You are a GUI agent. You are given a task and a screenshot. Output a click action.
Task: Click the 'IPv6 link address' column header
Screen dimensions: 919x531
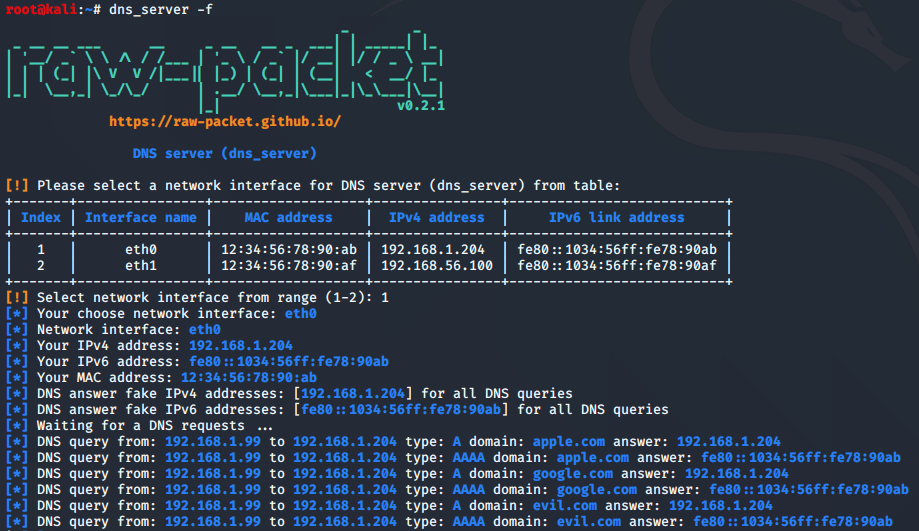(x=617, y=217)
